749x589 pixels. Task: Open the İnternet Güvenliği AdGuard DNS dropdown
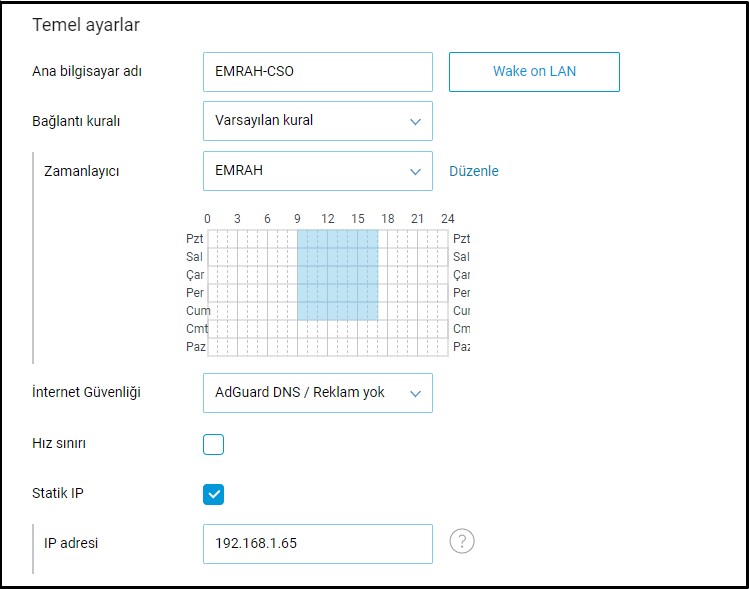317,393
